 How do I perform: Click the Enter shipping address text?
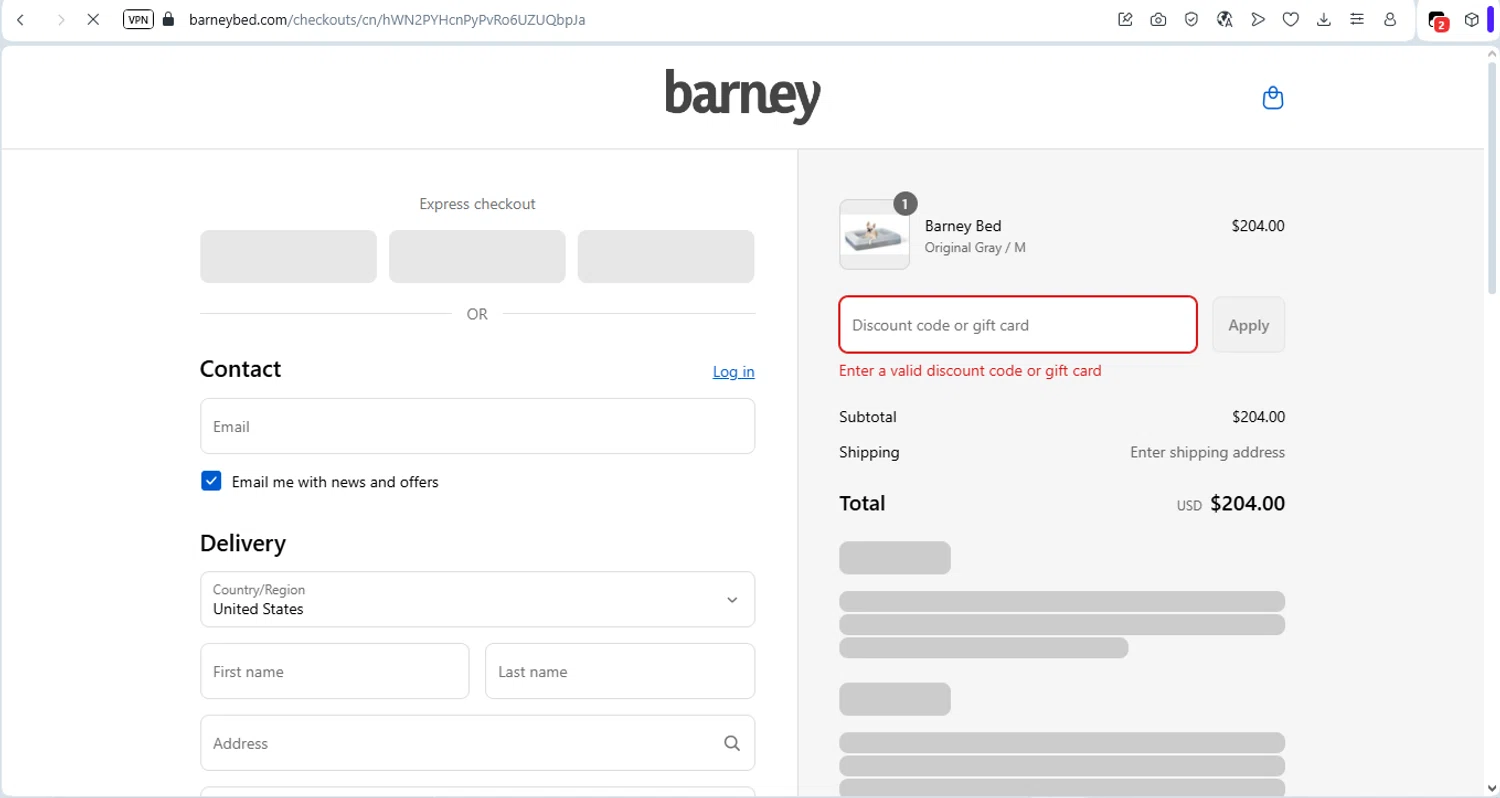click(x=1207, y=452)
